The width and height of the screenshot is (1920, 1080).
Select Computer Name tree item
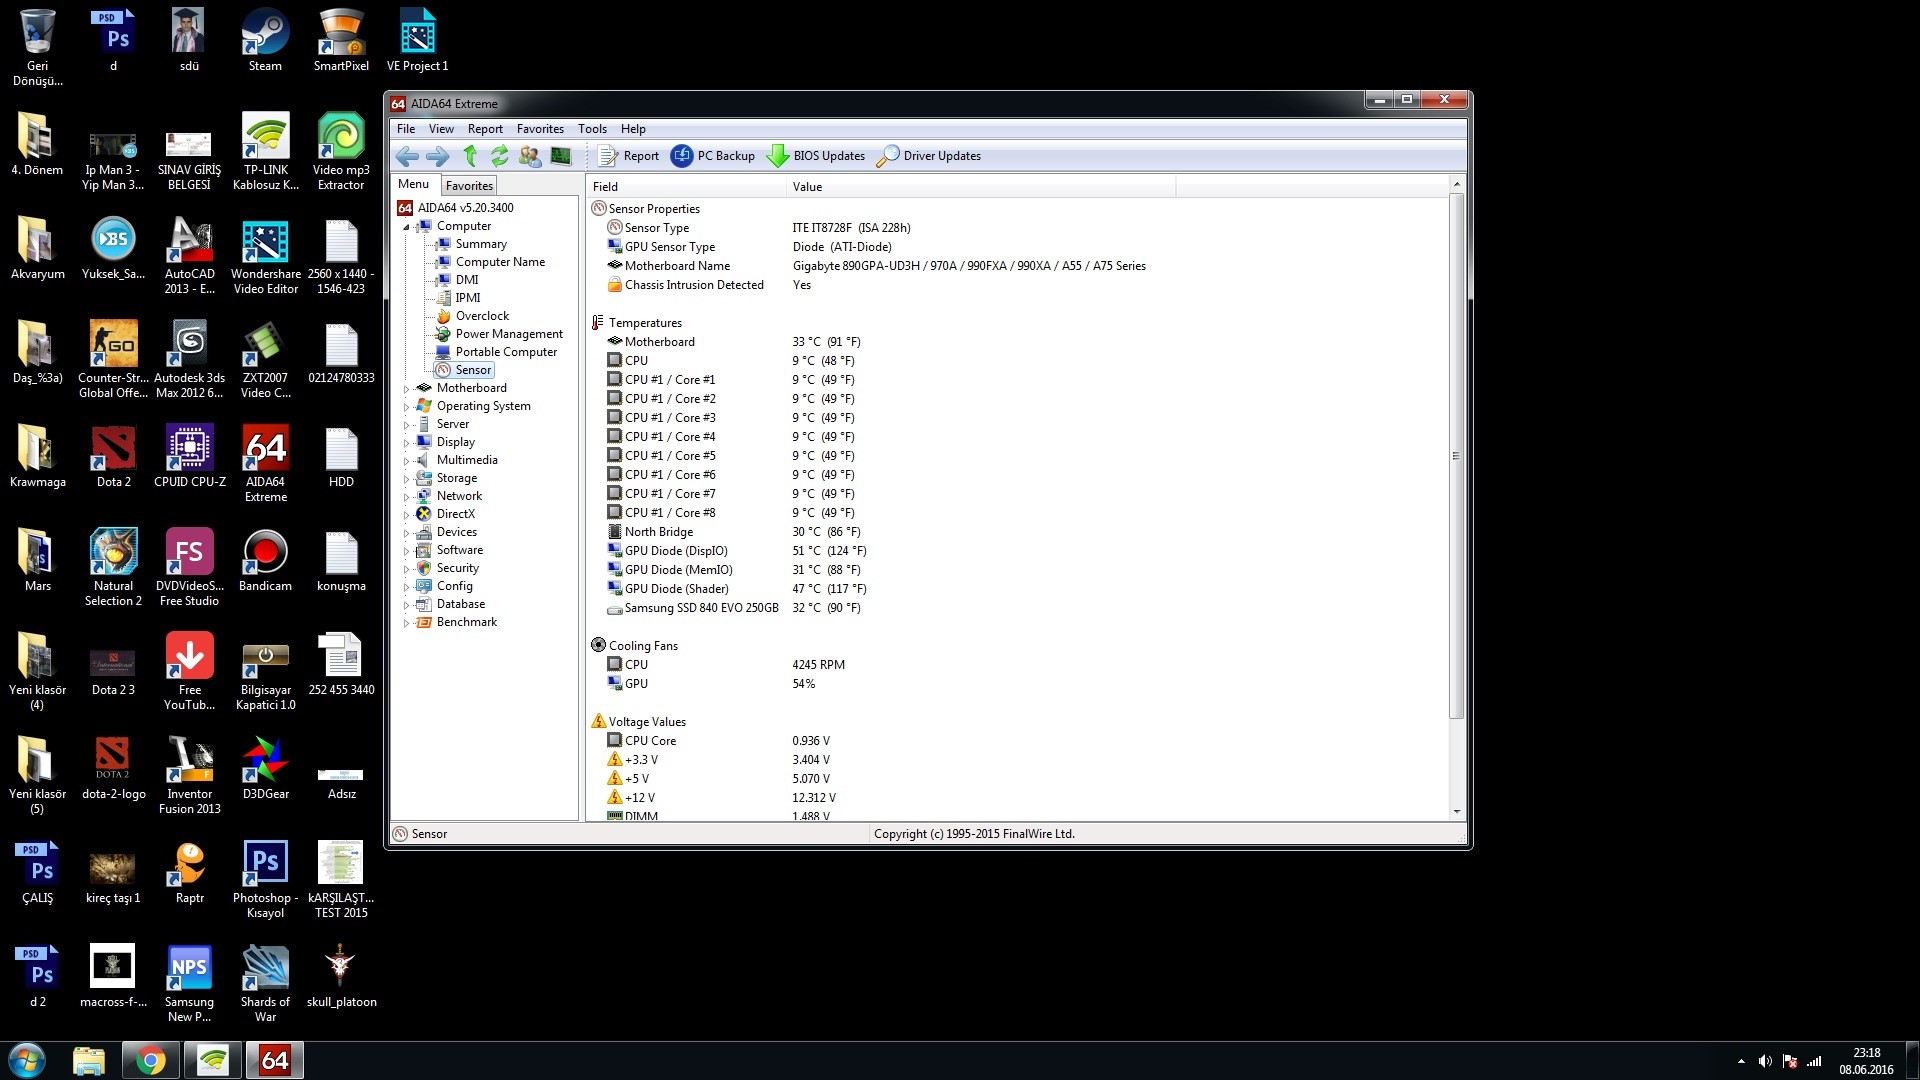(x=500, y=262)
